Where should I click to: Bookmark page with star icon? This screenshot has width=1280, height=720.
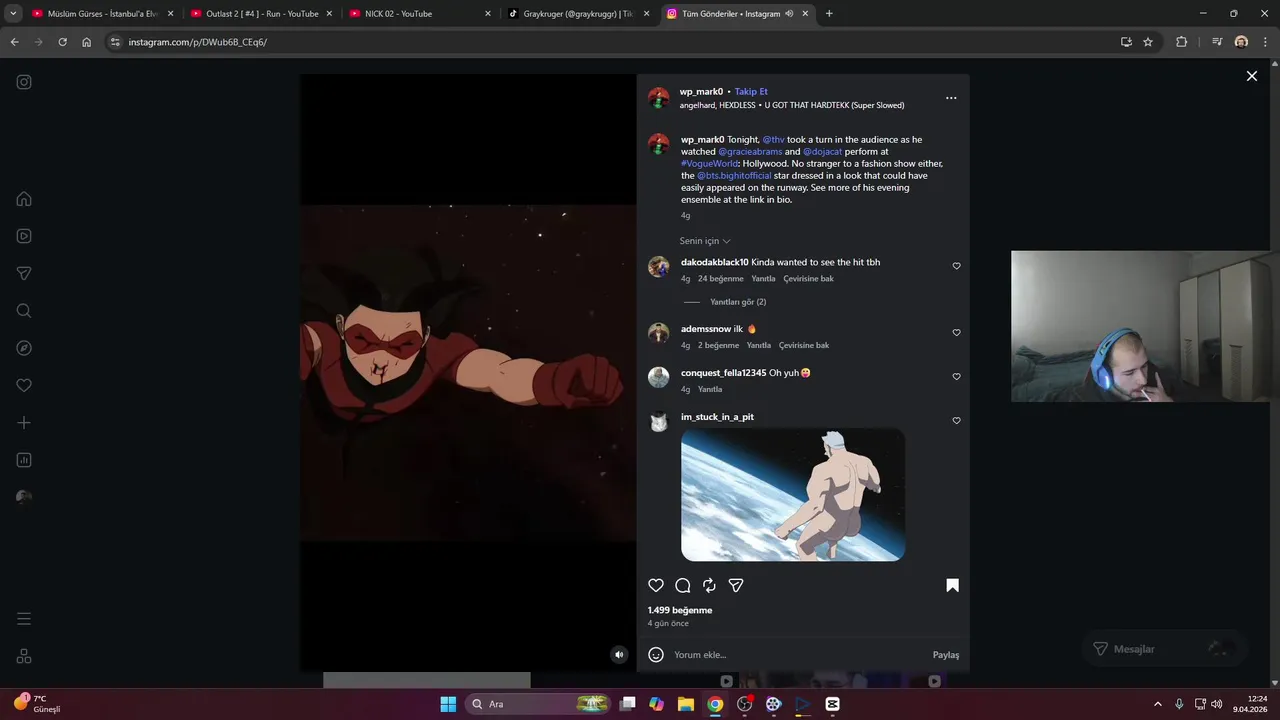[1148, 42]
